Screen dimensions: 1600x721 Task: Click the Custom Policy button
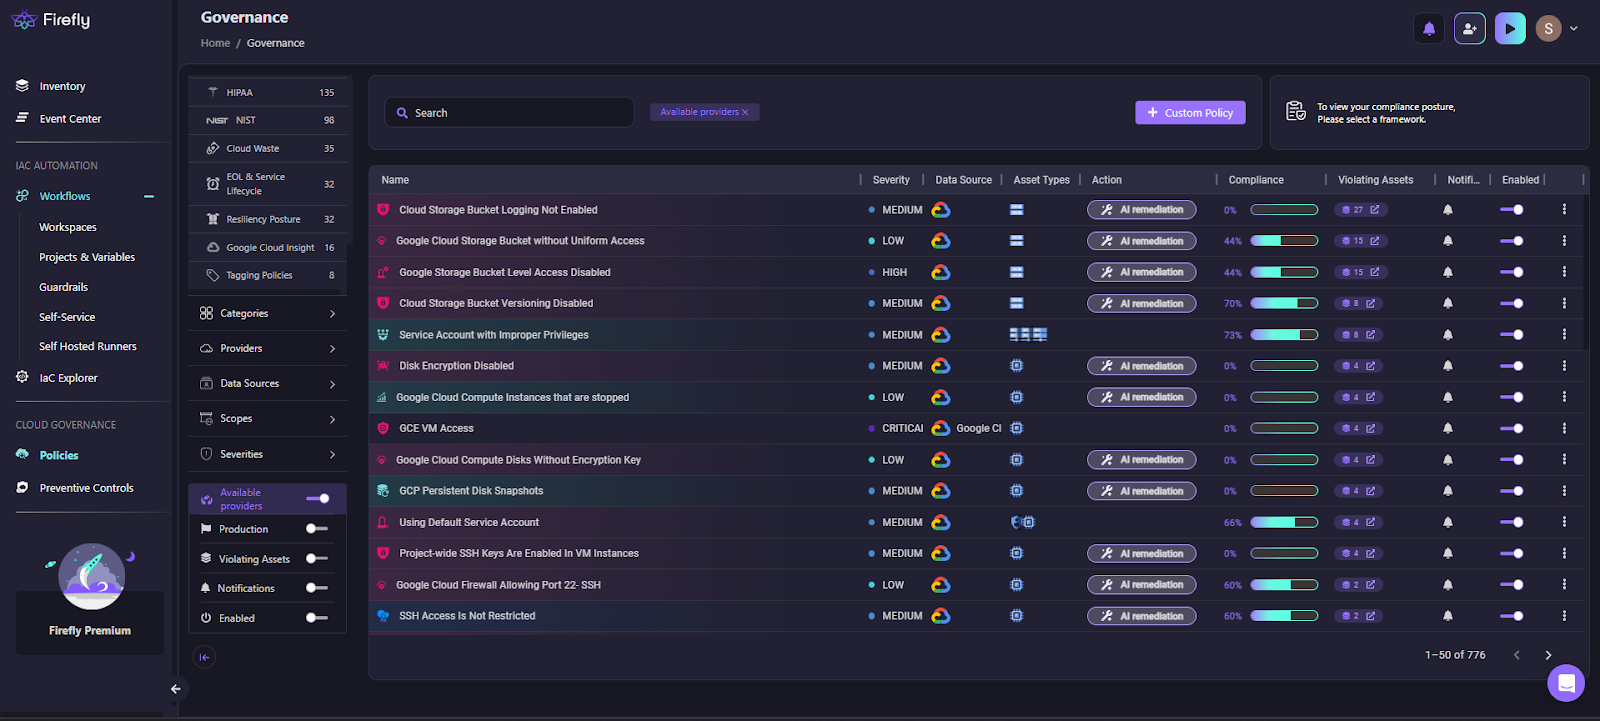pyautogui.click(x=1190, y=113)
